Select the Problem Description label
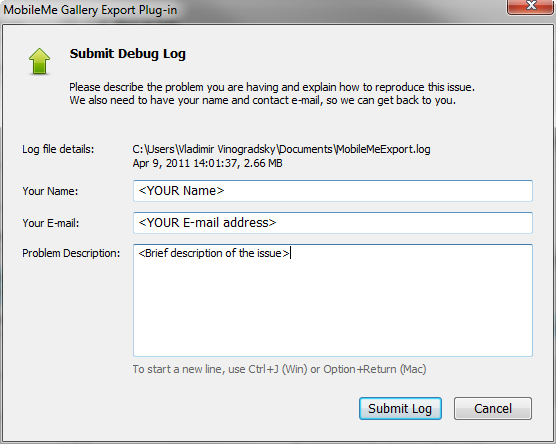Viewport: 556px width, 444px height. [71, 253]
